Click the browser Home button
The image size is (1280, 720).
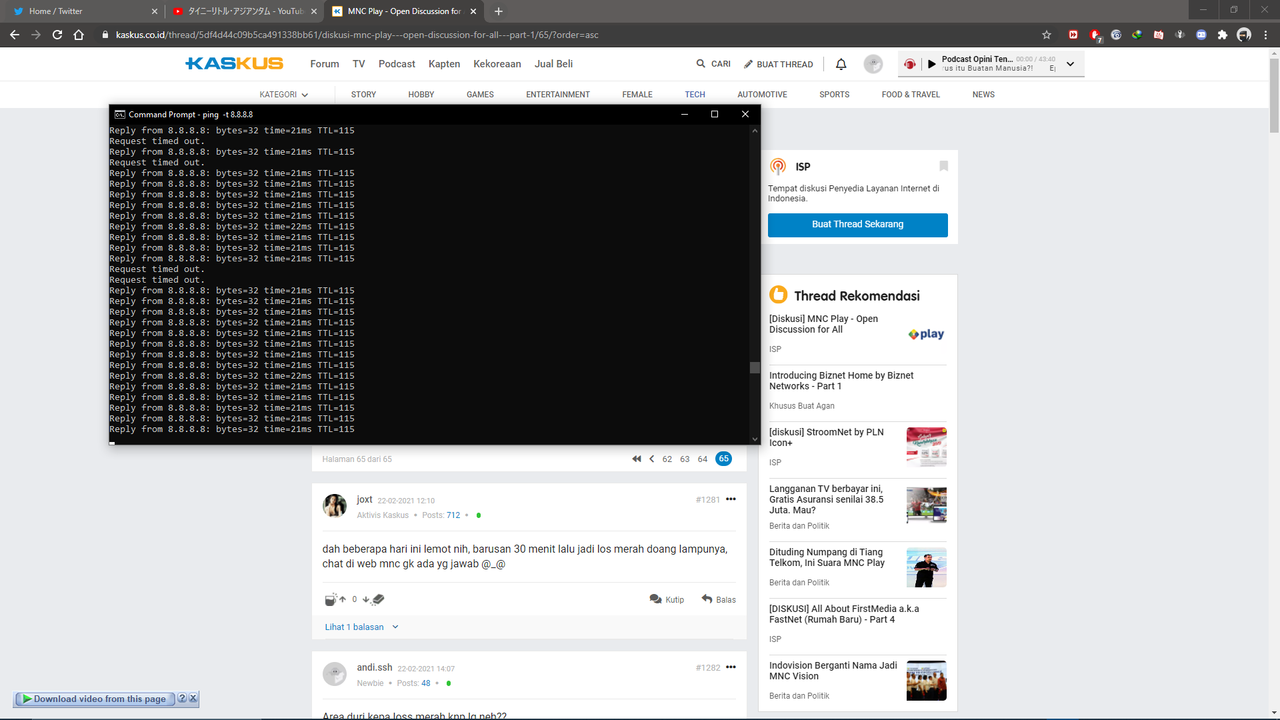click(80, 34)
